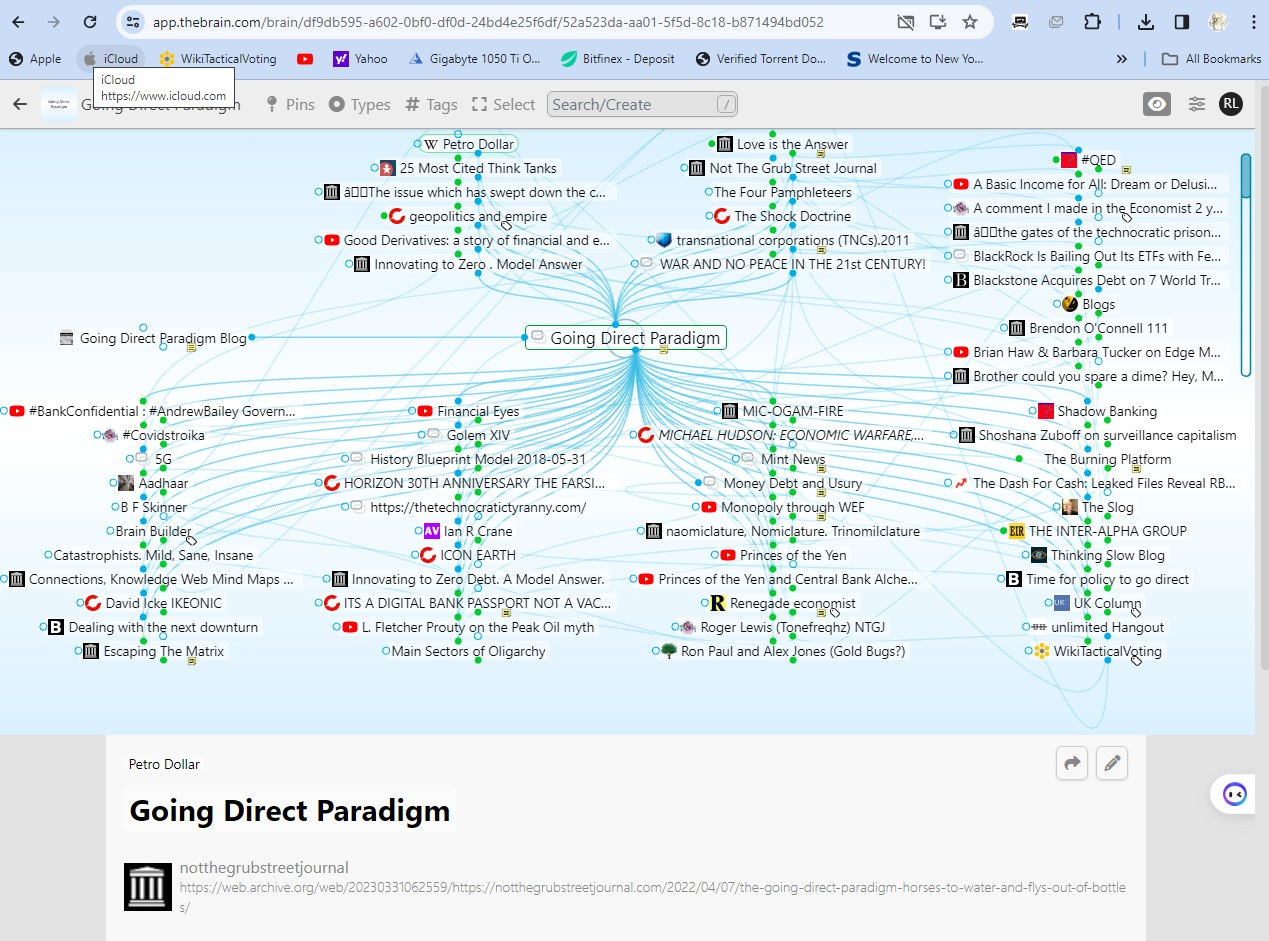Viewport: 1269px width, 941px height.
Task: Activate the Select tool
Action: click(503, 104)
